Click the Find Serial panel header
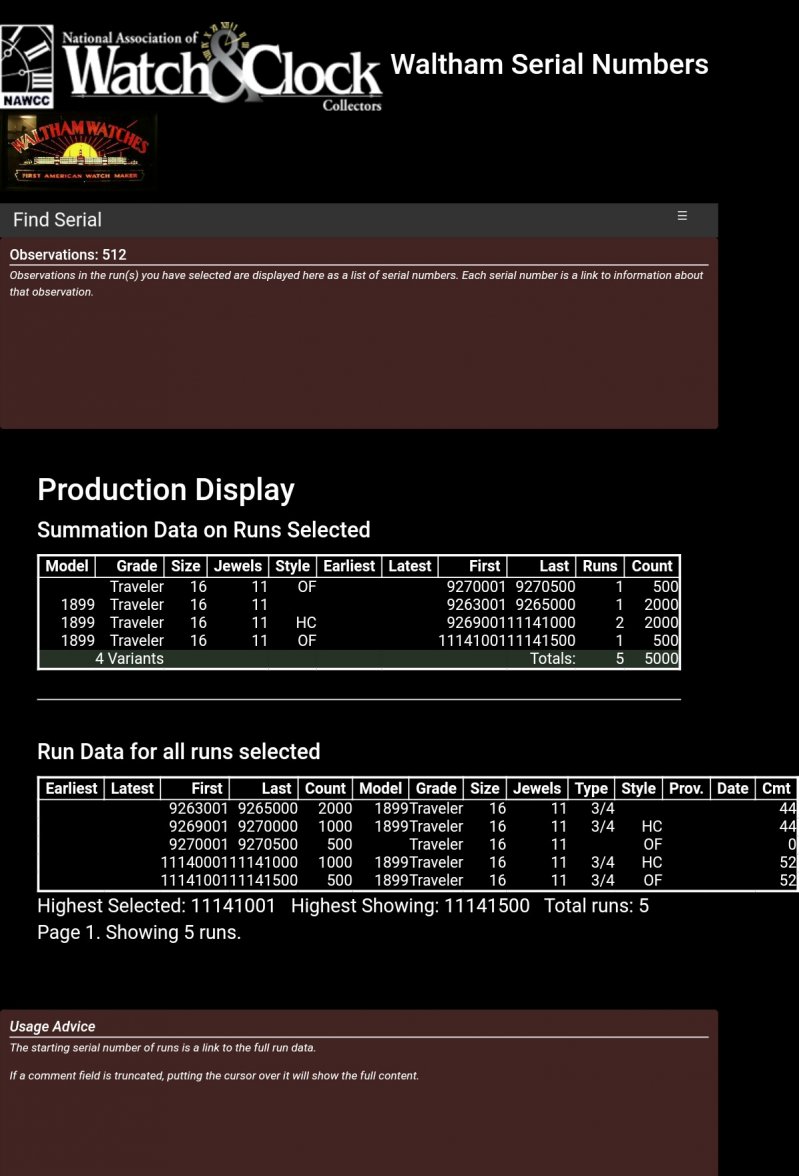The height and width of the screenshot is (1176, 799). [x=57, y=220]
